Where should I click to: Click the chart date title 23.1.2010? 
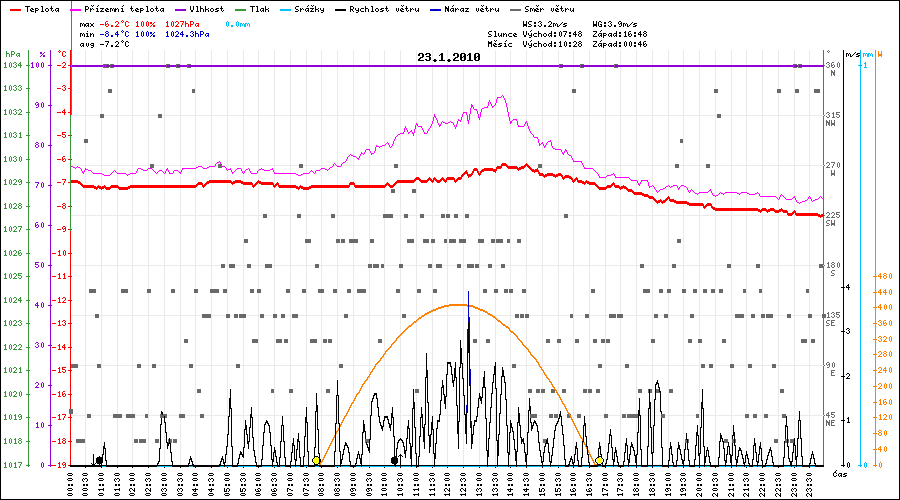pos(449,58)
